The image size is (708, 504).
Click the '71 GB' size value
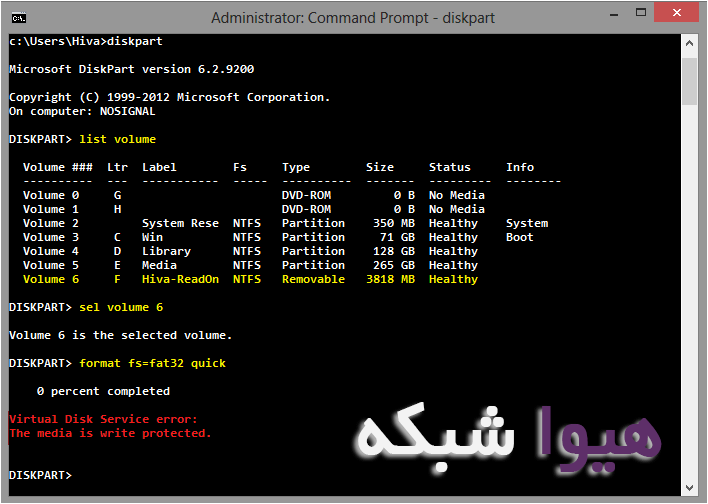[x=397, y=237]
